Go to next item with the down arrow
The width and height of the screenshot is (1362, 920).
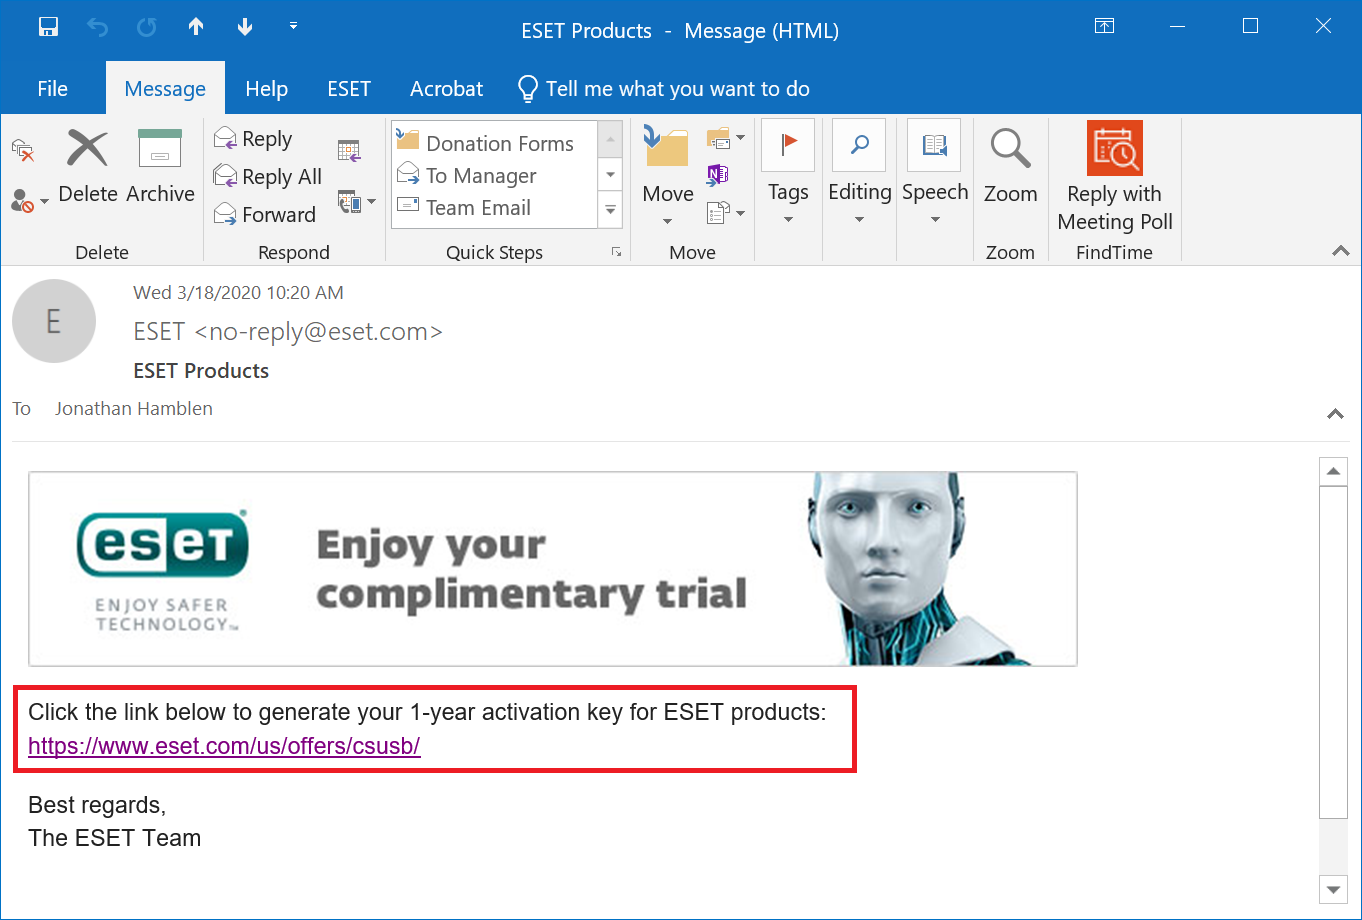pos(245,28)
